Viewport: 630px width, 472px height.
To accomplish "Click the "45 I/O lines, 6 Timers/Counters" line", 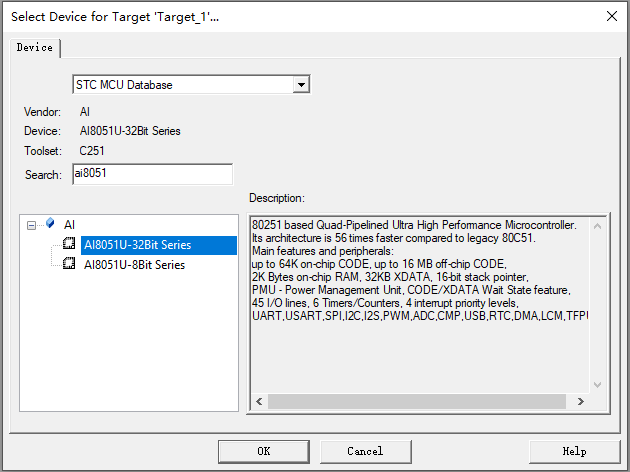I will [385, 303].
